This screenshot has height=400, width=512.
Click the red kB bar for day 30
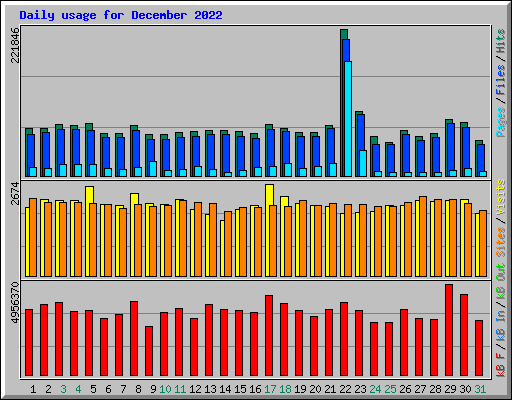pyautogui.click(x=464, y=335)
